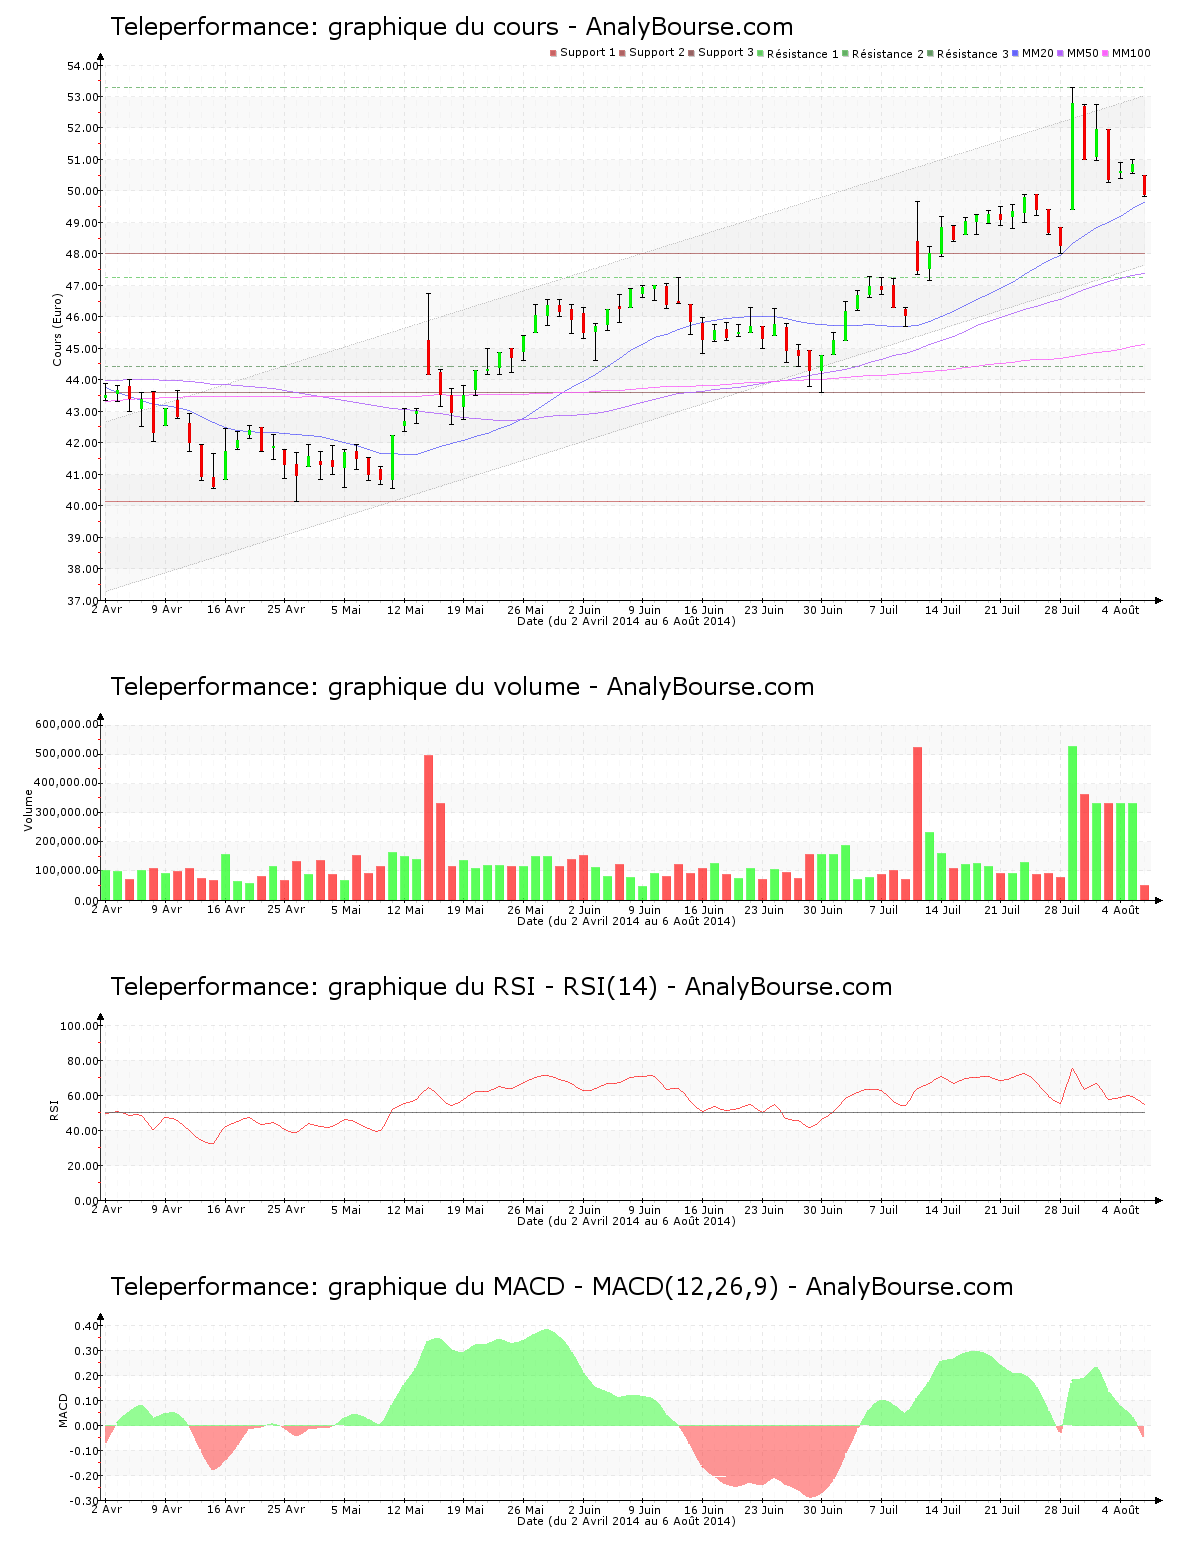Screen dimensions: 1200x1550
Task: Select the 'Support 3' legend label
Action: pos(726,53)
